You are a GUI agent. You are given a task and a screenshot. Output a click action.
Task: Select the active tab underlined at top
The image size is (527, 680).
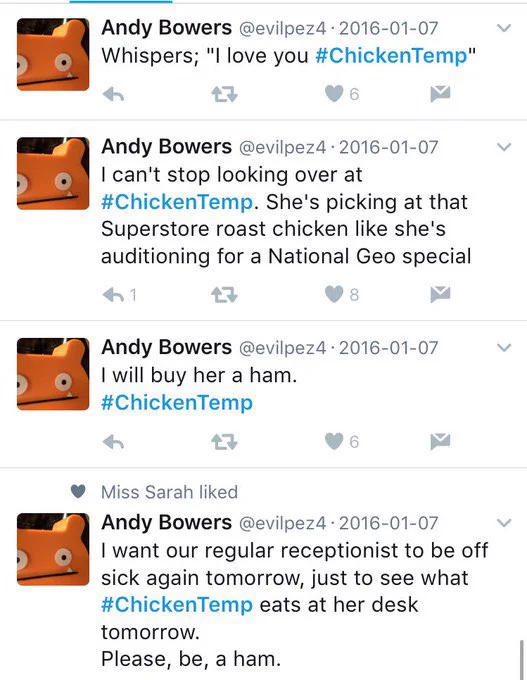click(x=121, y=1)
